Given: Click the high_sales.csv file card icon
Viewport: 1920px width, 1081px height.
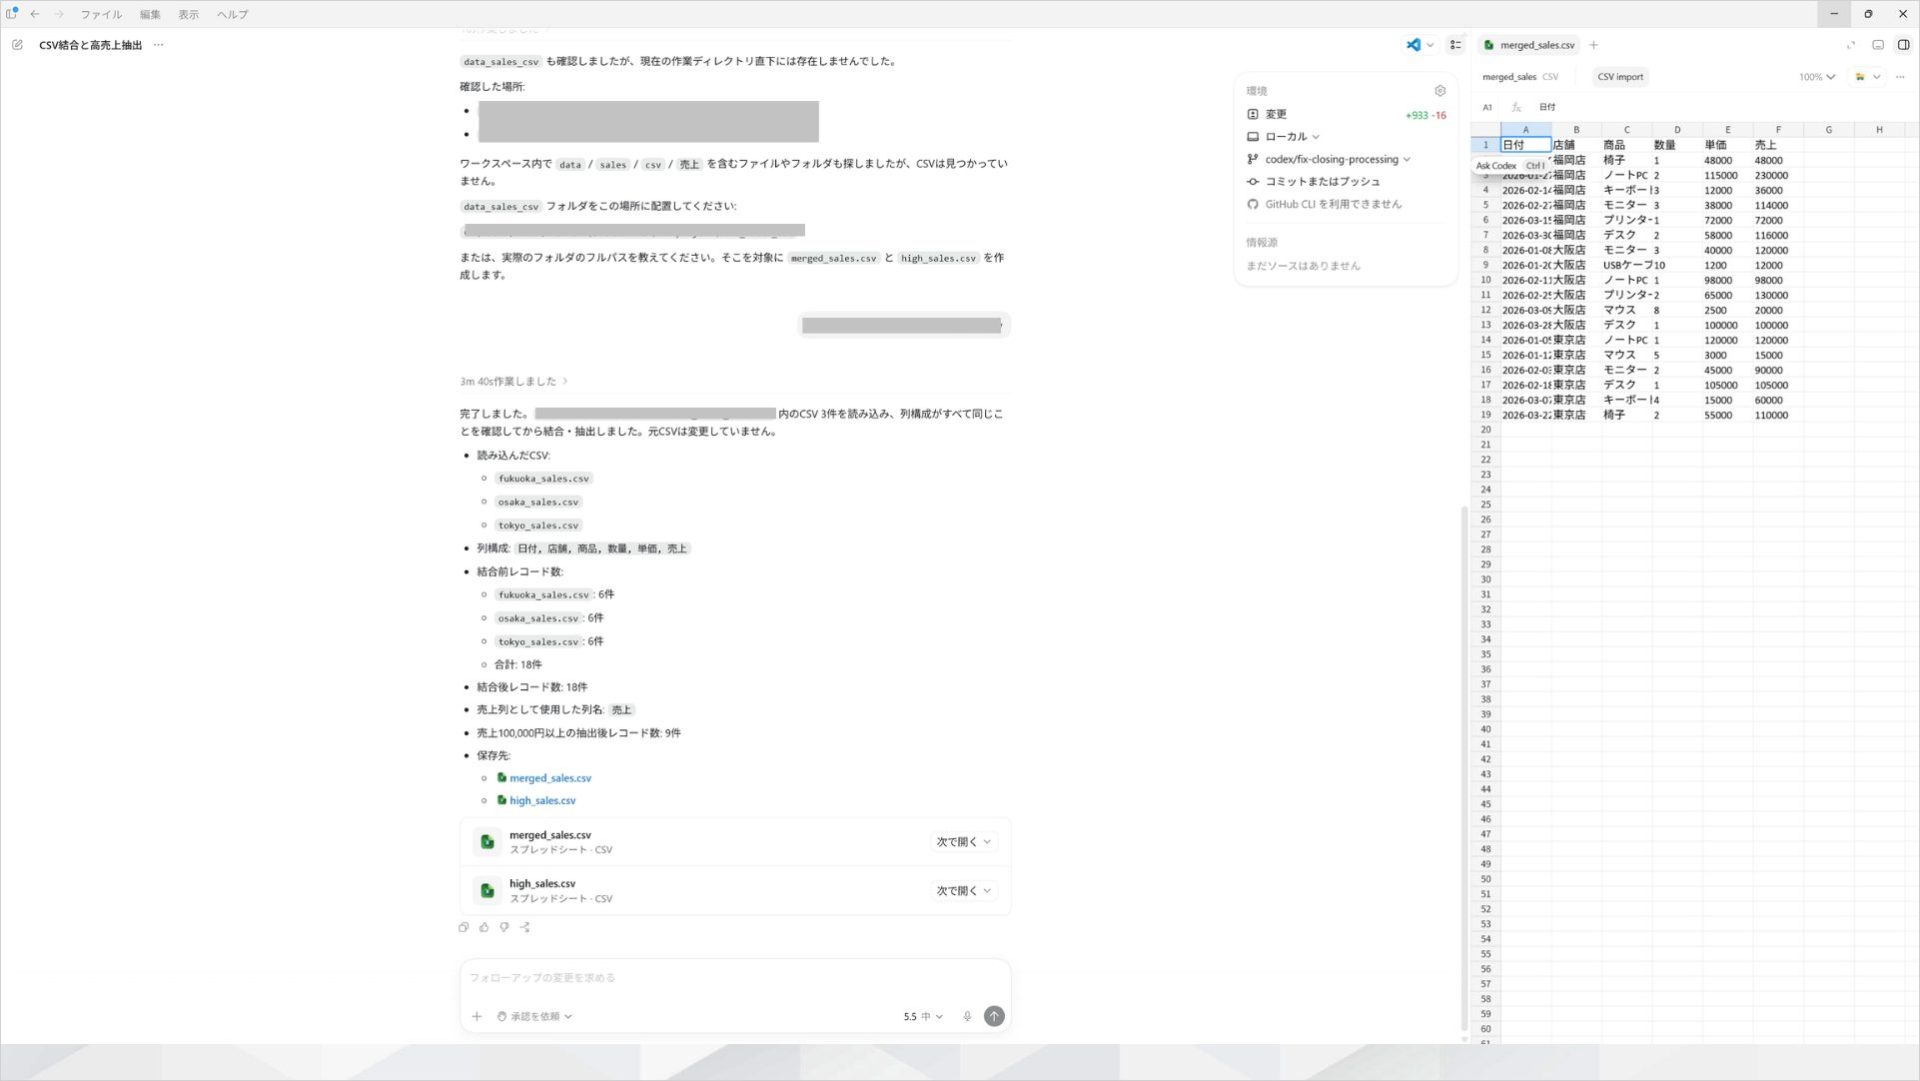Looking at the screenshot, I should pos(487,890).
